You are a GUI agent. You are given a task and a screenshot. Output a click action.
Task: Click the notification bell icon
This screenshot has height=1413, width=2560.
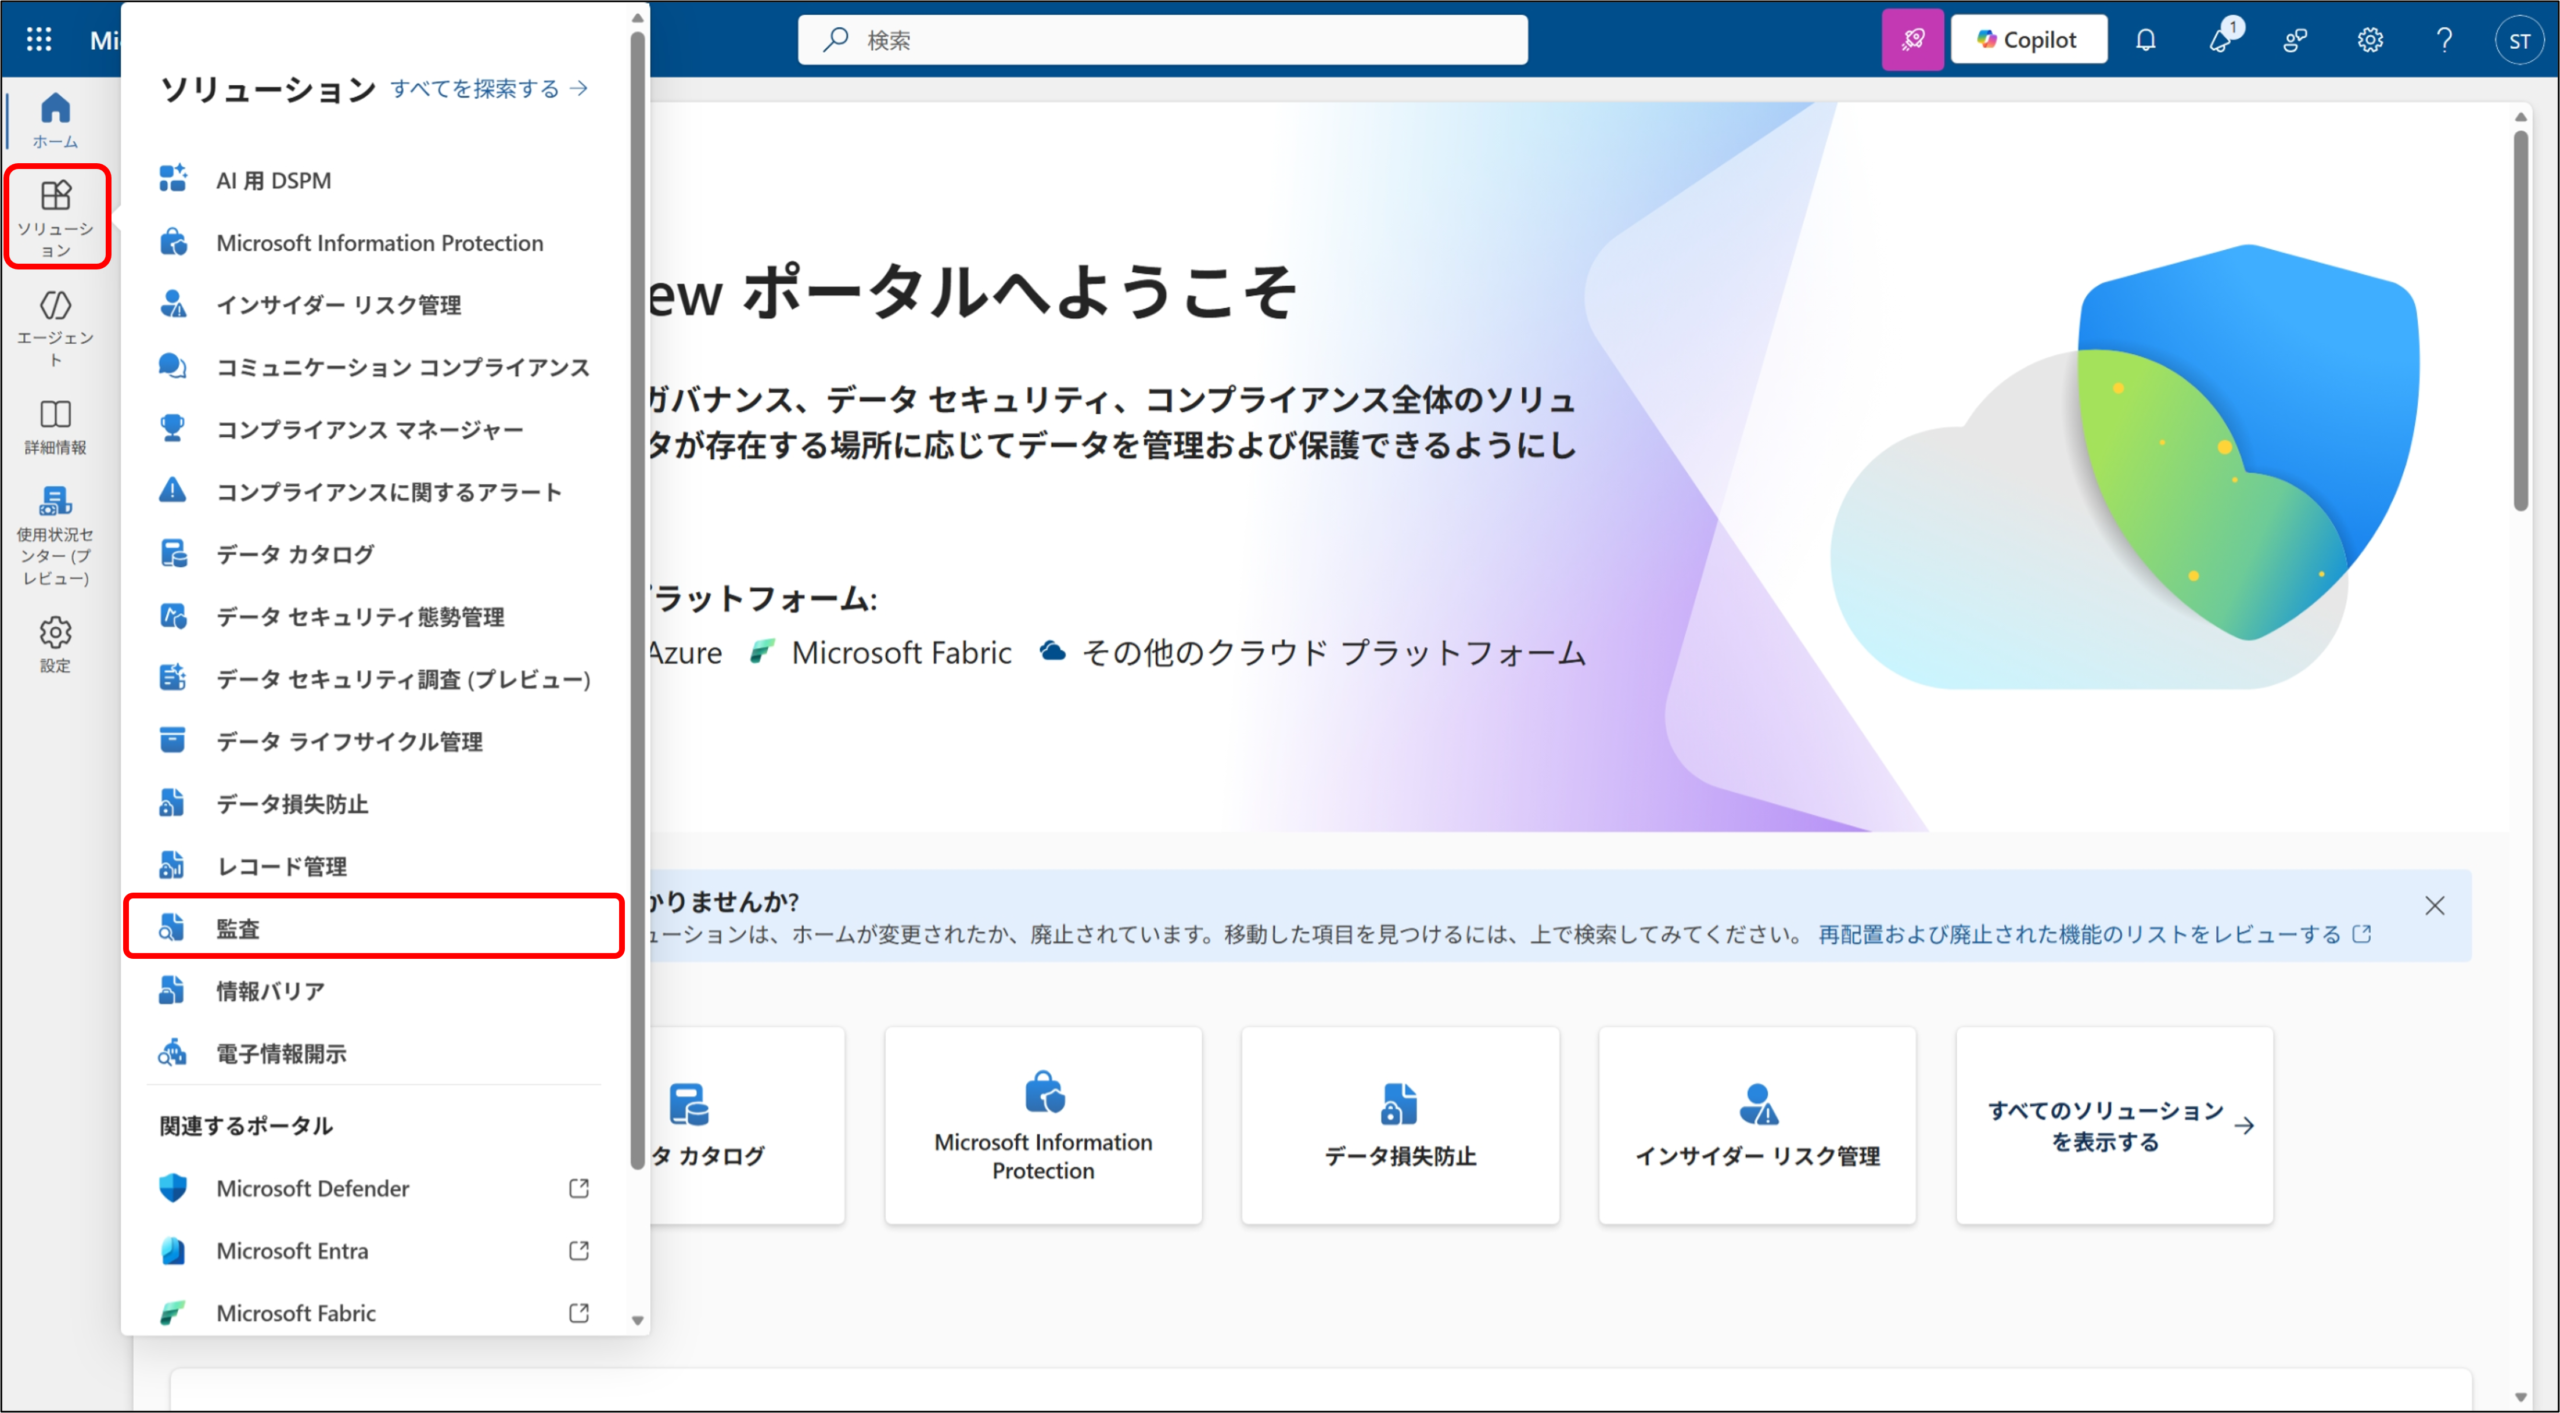[2146, 40]
